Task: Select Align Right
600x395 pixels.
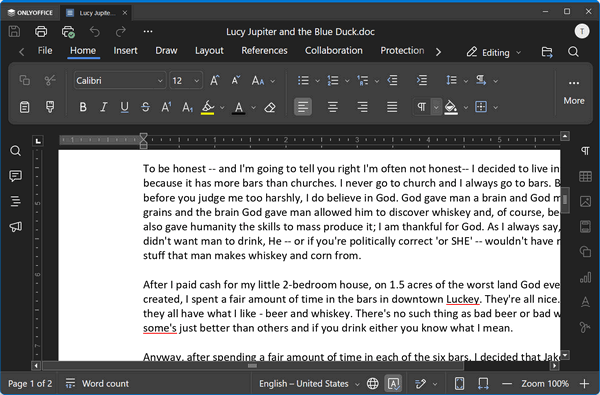Action: coord(362,107)
